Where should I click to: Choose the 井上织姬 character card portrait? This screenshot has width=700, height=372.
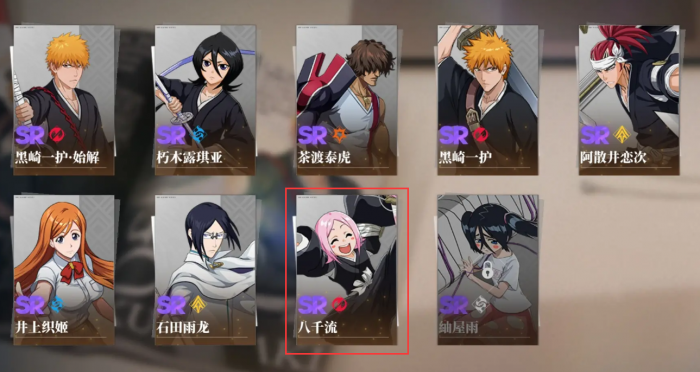tap(64, 270)
